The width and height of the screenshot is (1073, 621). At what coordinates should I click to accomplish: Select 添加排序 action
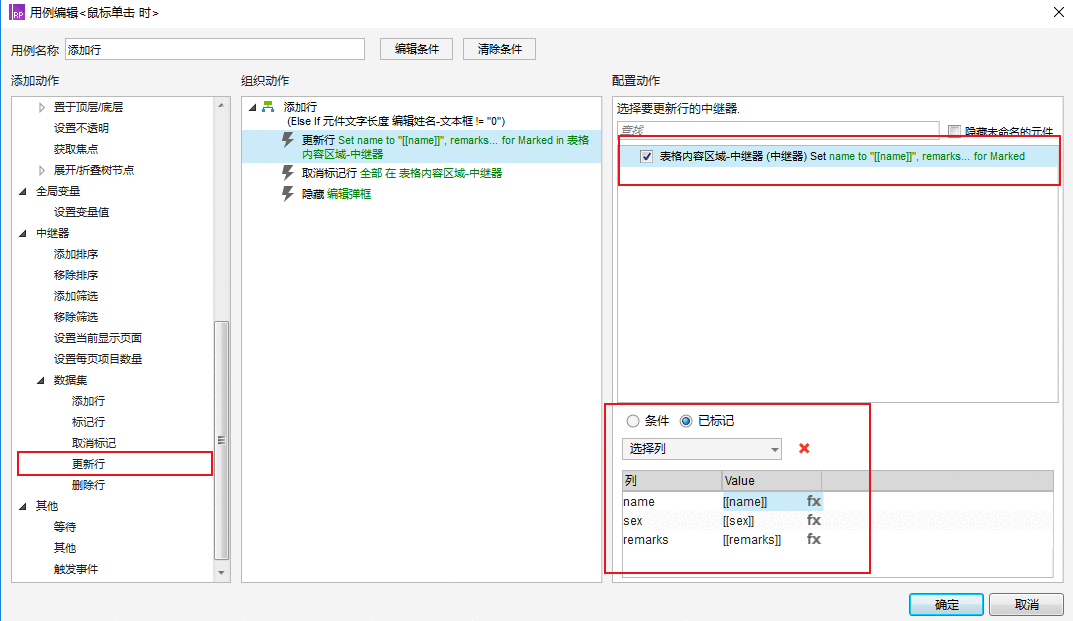75,254
